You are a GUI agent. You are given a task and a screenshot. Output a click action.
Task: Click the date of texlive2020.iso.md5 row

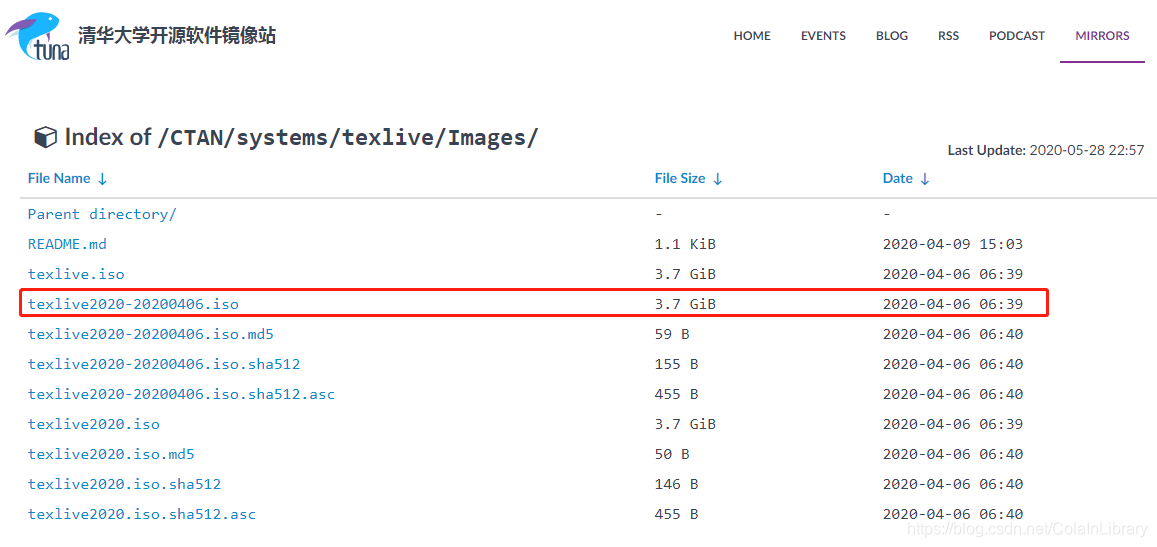953,454
